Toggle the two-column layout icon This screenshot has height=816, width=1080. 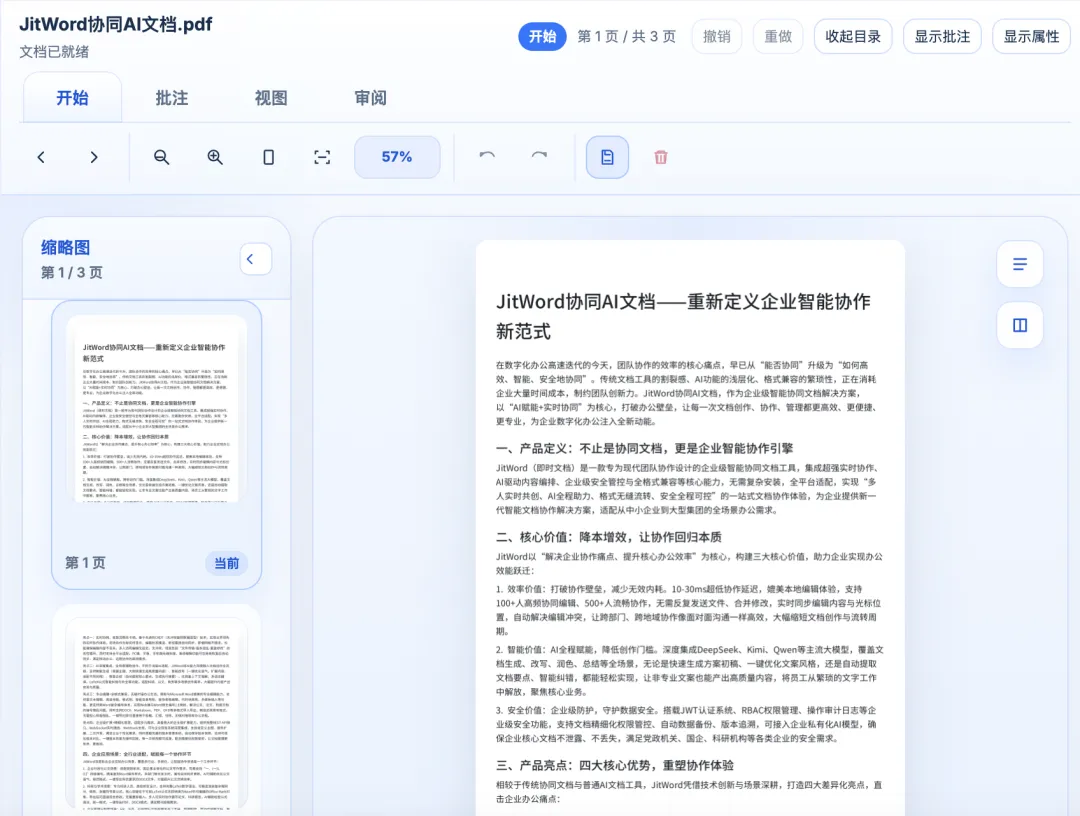click(1019, 325)
